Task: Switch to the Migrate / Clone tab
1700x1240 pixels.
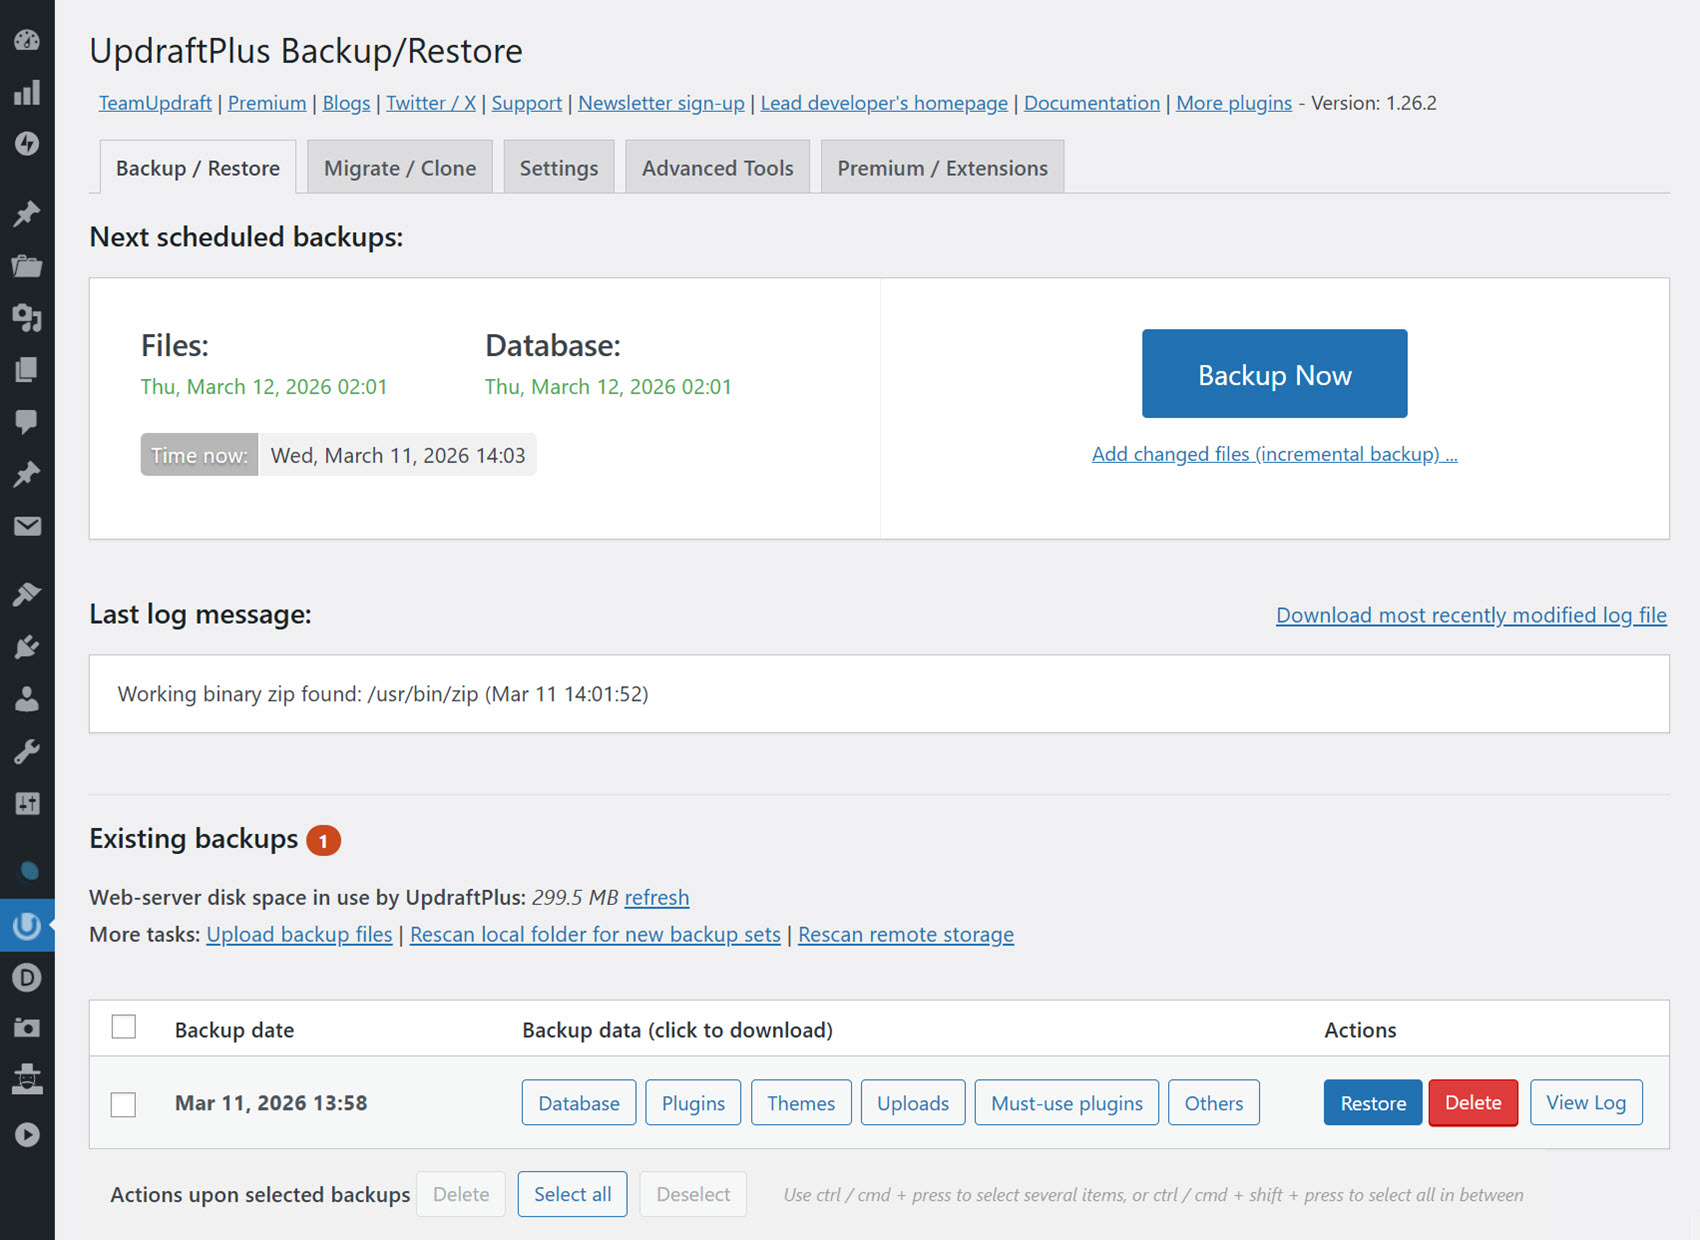Action: [400, 168]
